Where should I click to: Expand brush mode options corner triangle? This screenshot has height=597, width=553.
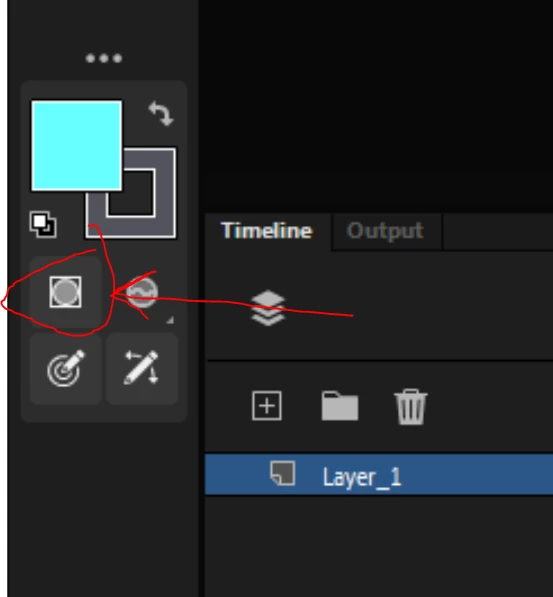[x=170, y=320]
